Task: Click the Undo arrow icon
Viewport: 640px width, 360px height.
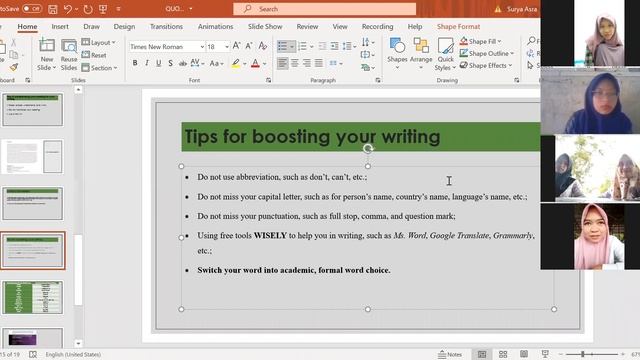Action: point(68,9)
